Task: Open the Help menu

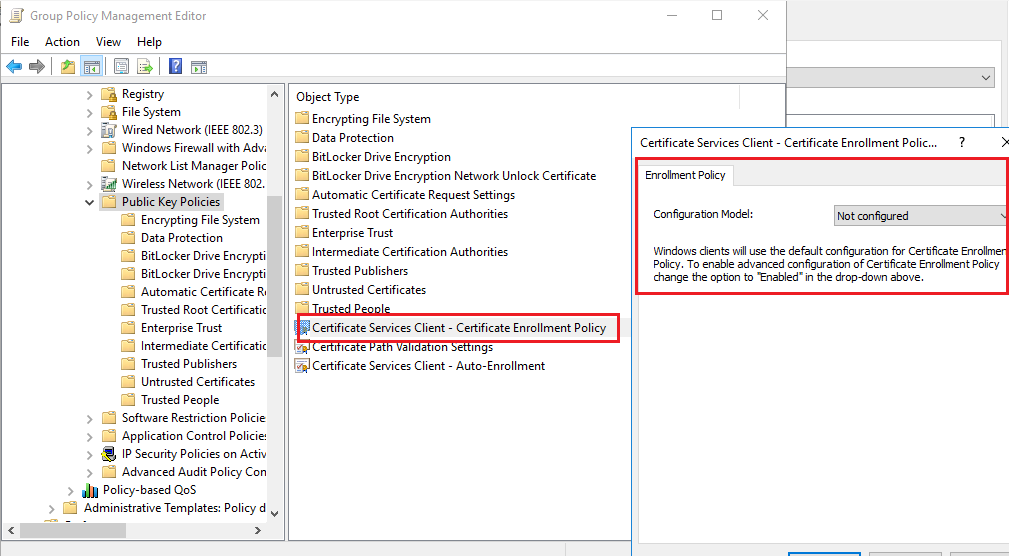Action: point(149,42)
